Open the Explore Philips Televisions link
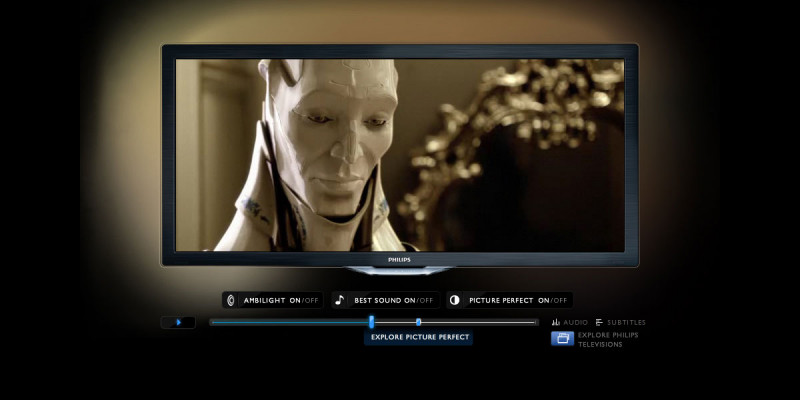The image size is (800, 400). coord(608,340)
